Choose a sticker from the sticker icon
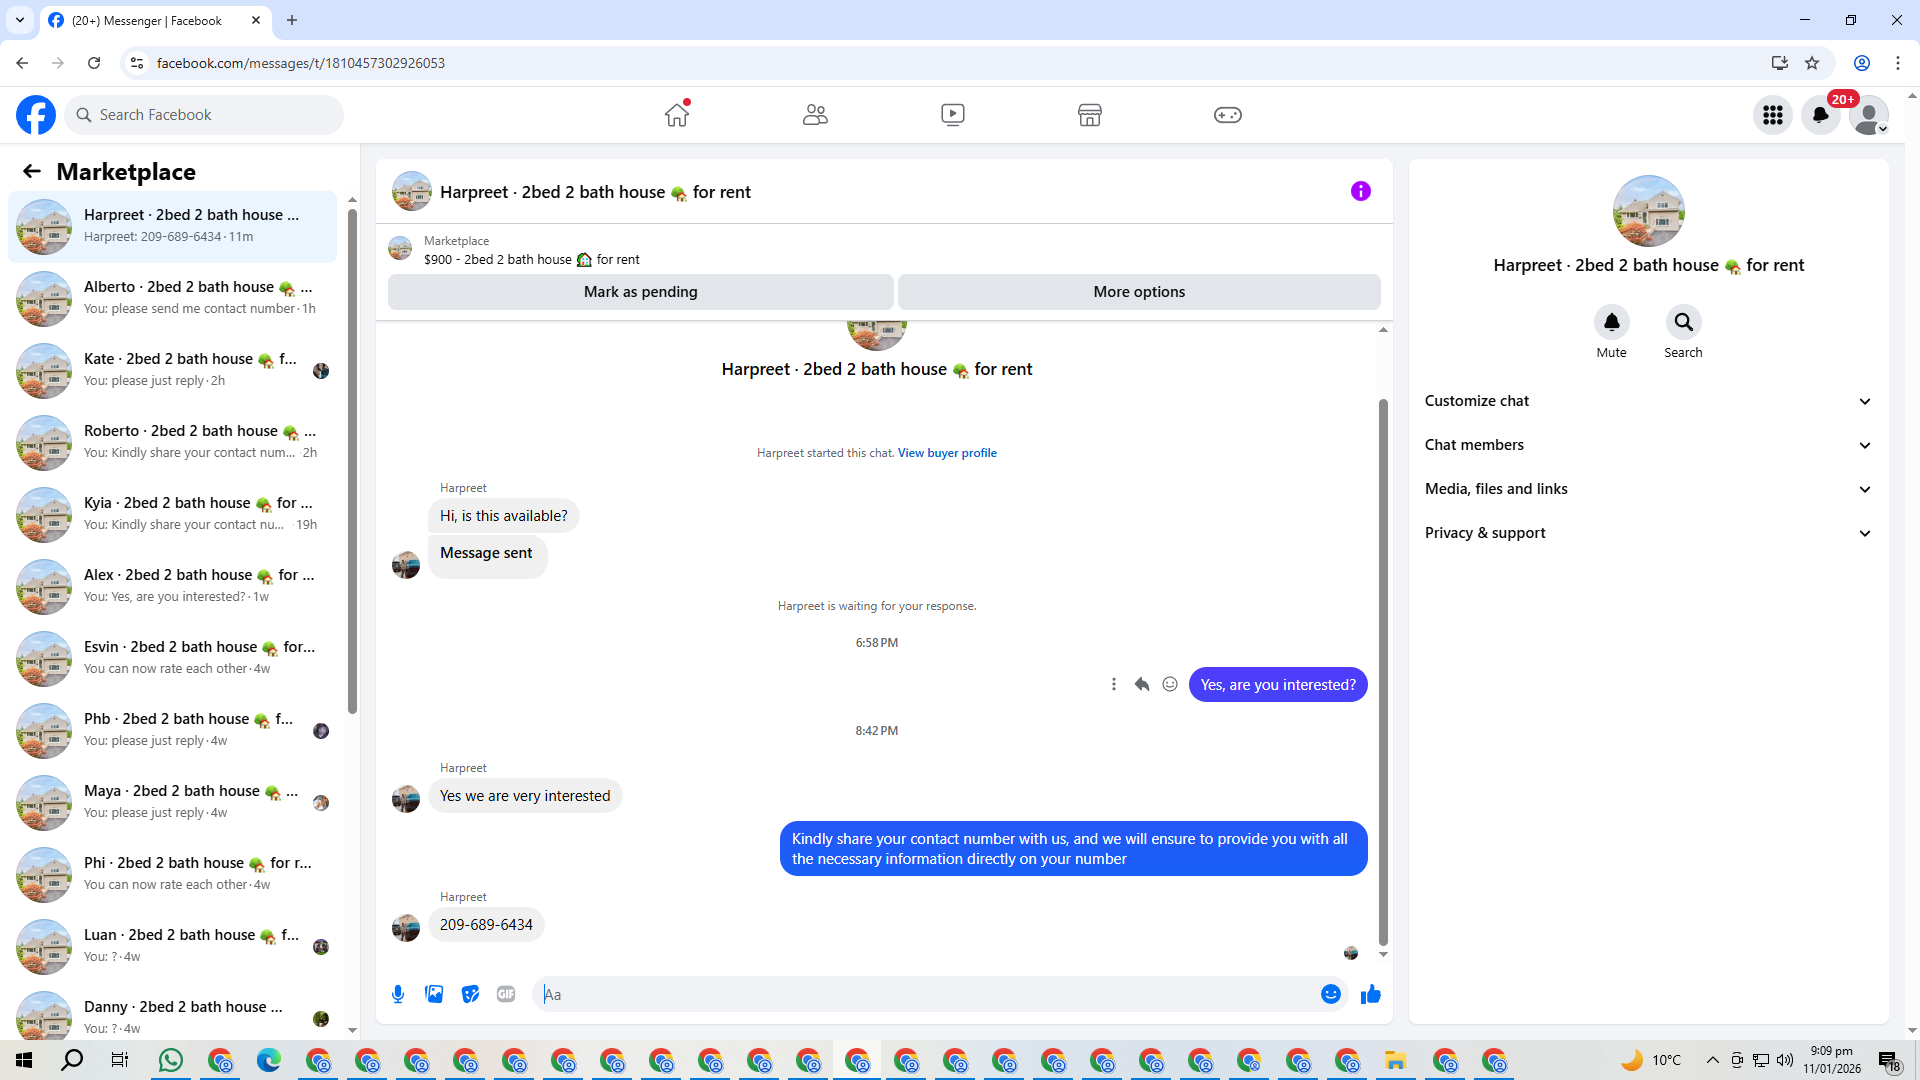This screenshot has height=1080, width=1920. click(x=470, y=994)
